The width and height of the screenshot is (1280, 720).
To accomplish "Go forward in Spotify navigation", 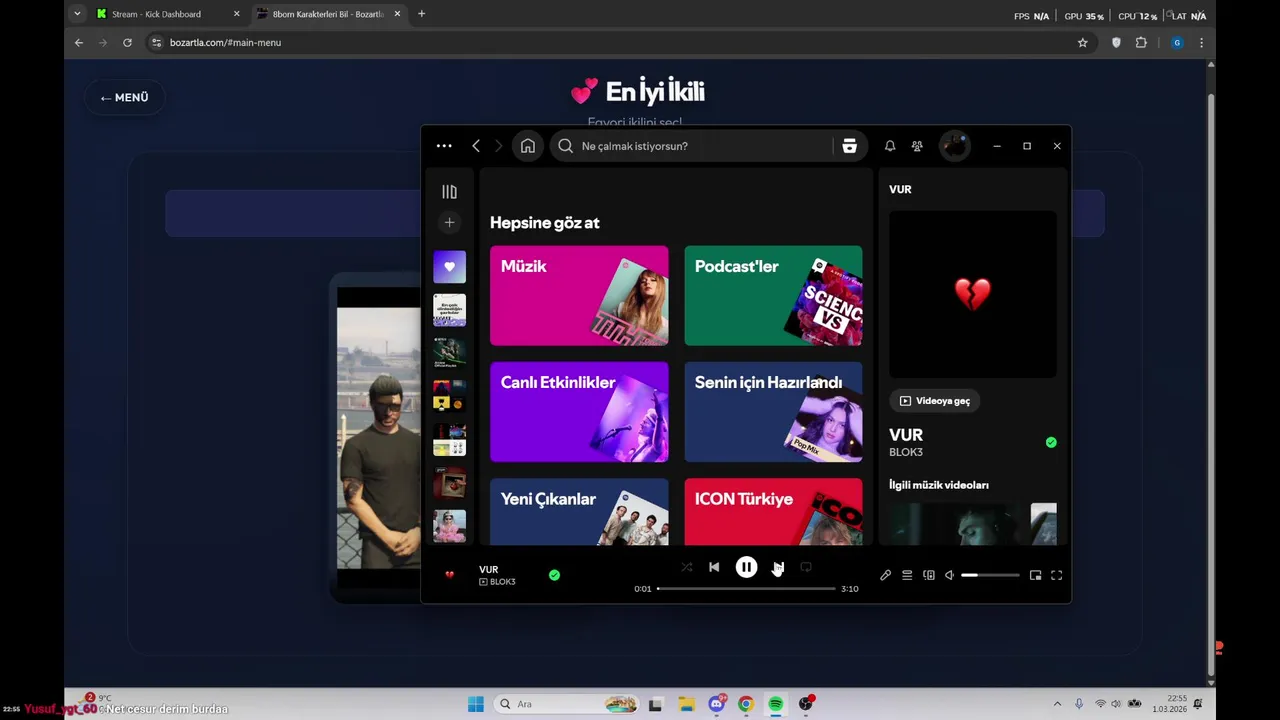I will 498,146.
